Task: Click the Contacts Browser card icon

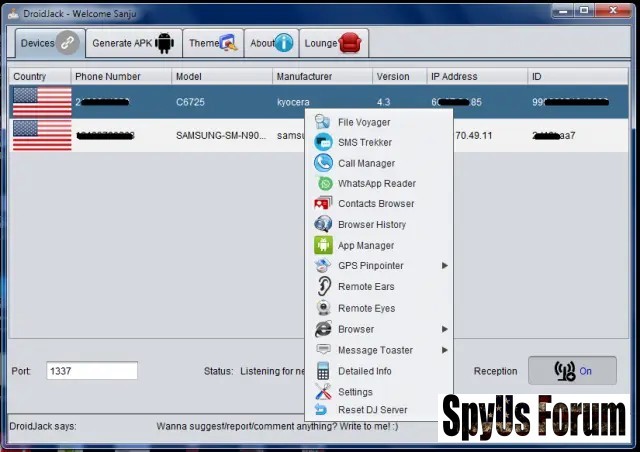Action: [x=323, y=204]
